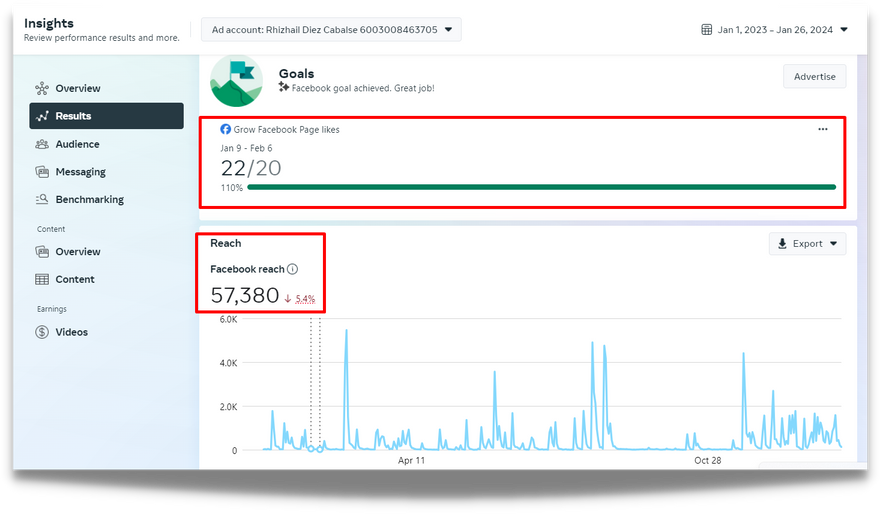Open the Export dropdown
The height and width of the screenshot is (514, 880).
(807, 244)
